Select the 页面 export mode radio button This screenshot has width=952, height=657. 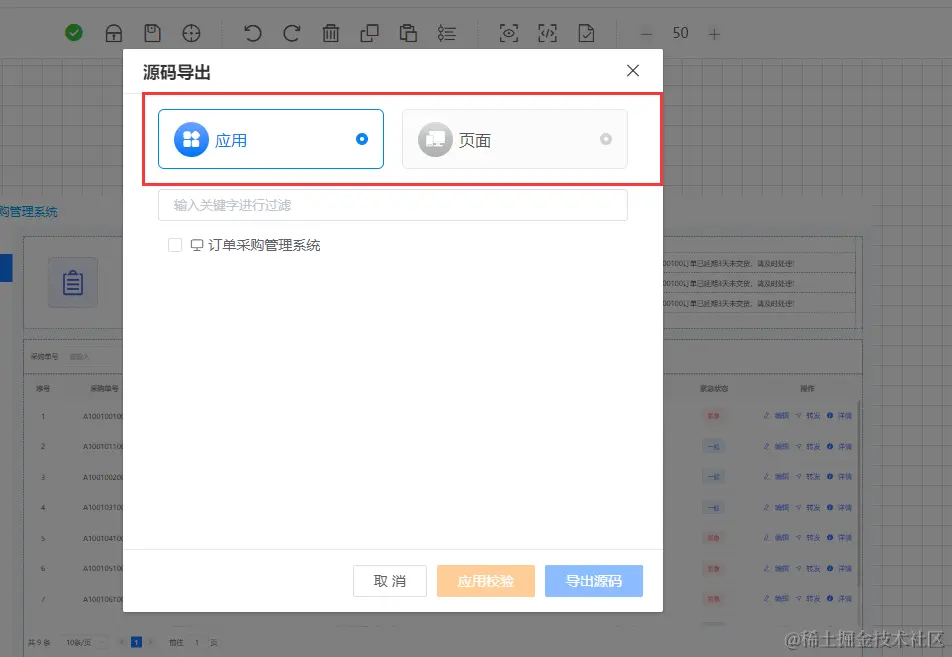[x=604, y=141]
